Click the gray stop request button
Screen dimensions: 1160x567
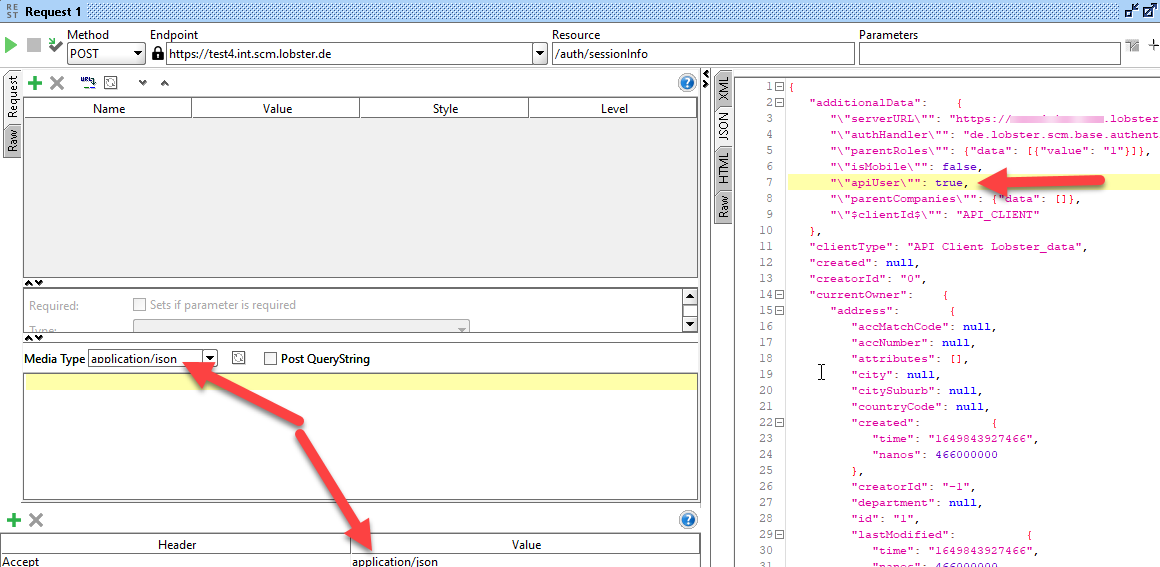[33, 45]
